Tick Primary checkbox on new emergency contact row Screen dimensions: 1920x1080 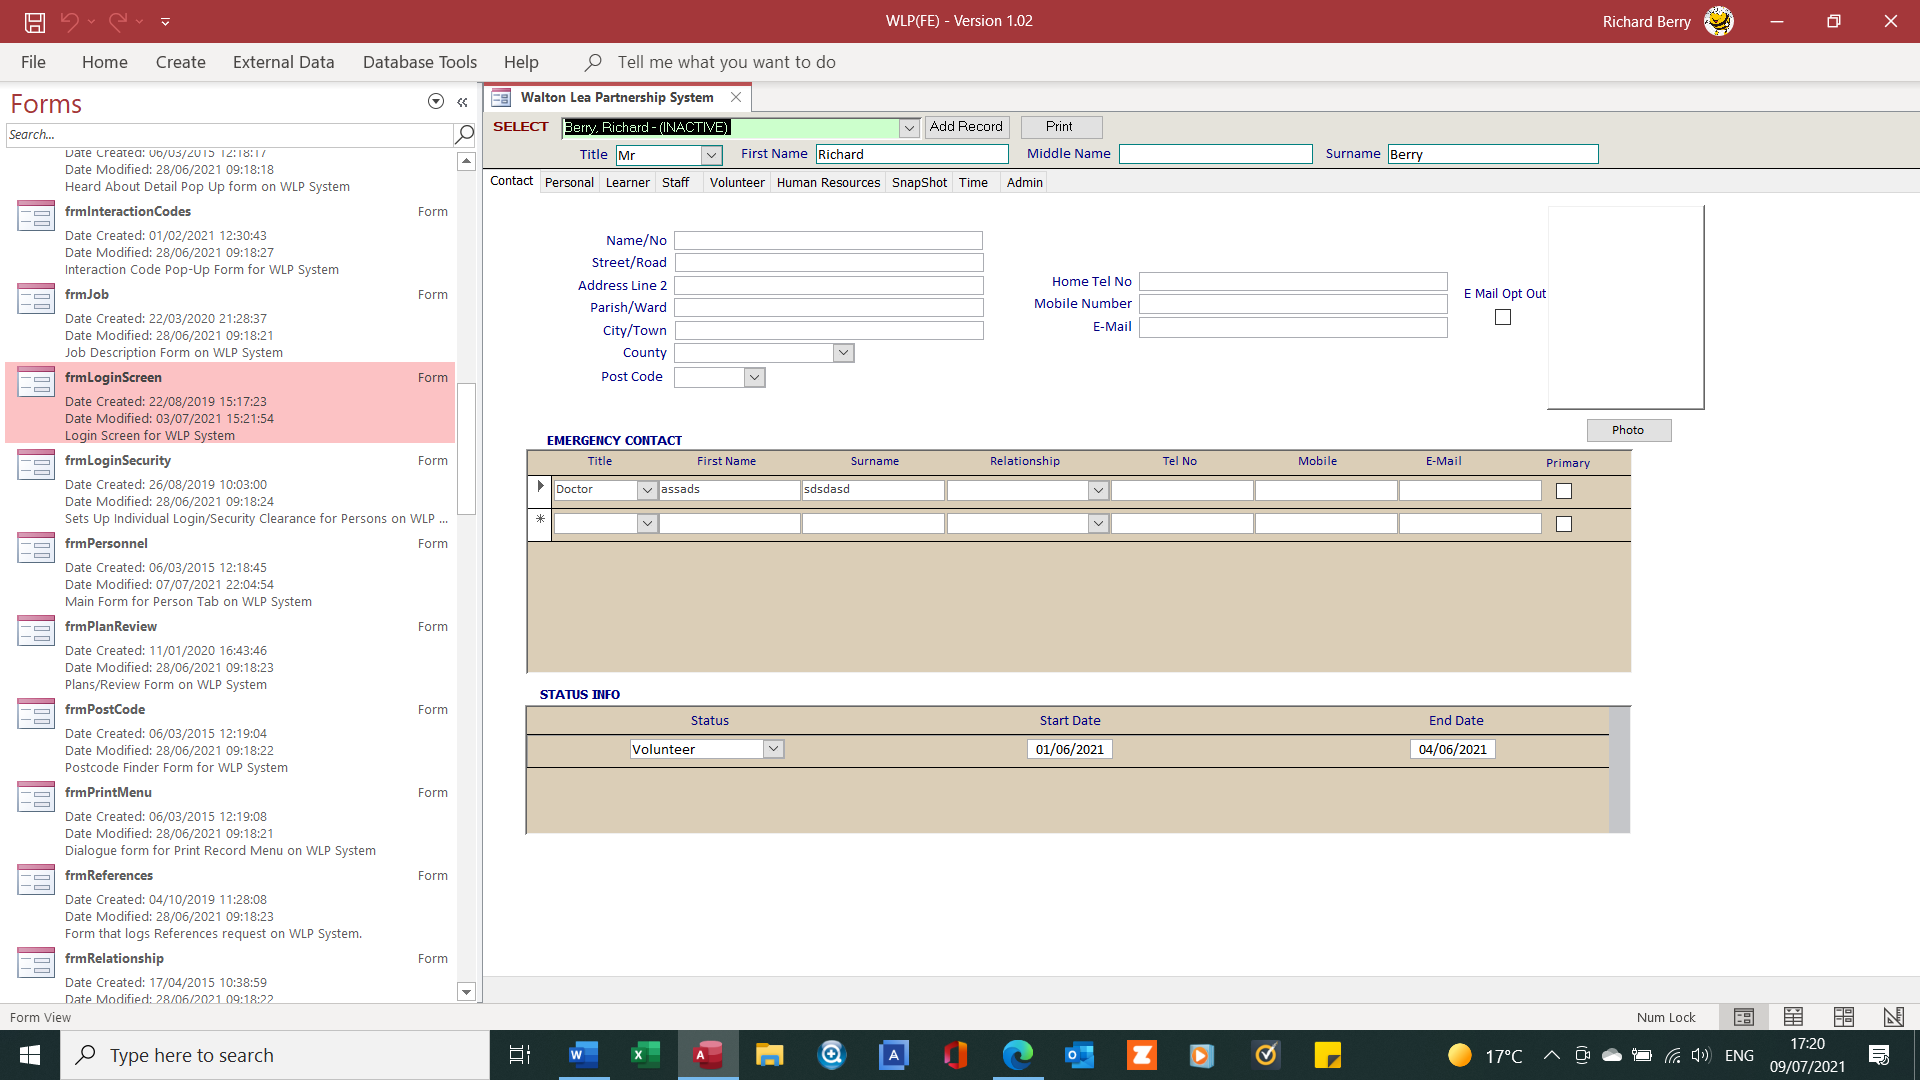1564,524
